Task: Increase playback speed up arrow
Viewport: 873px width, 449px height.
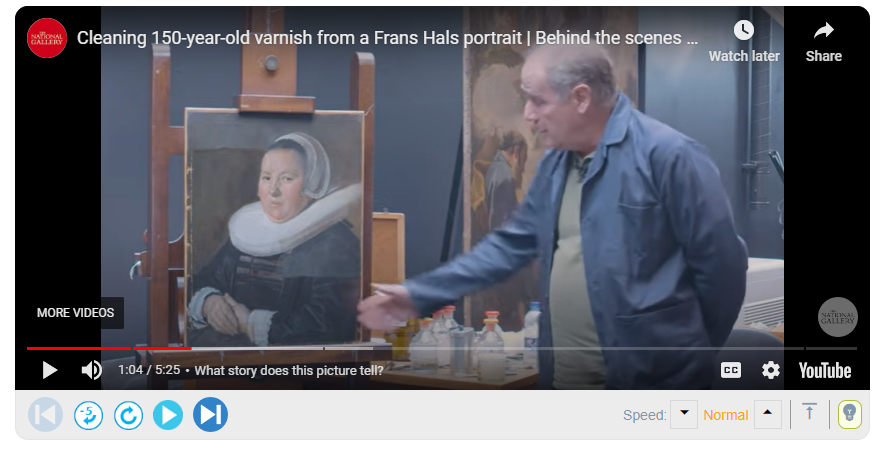Action: (768, 414)
